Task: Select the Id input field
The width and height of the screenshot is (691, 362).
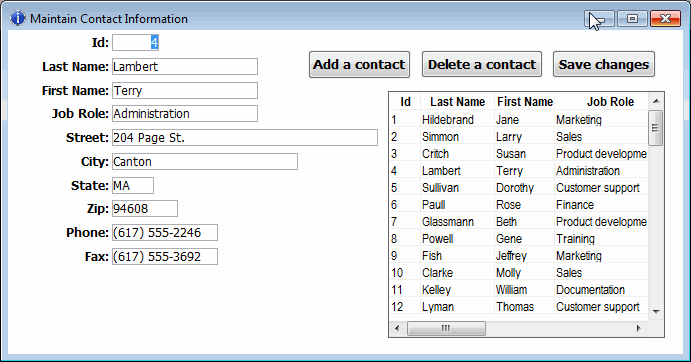Action: 135,43
